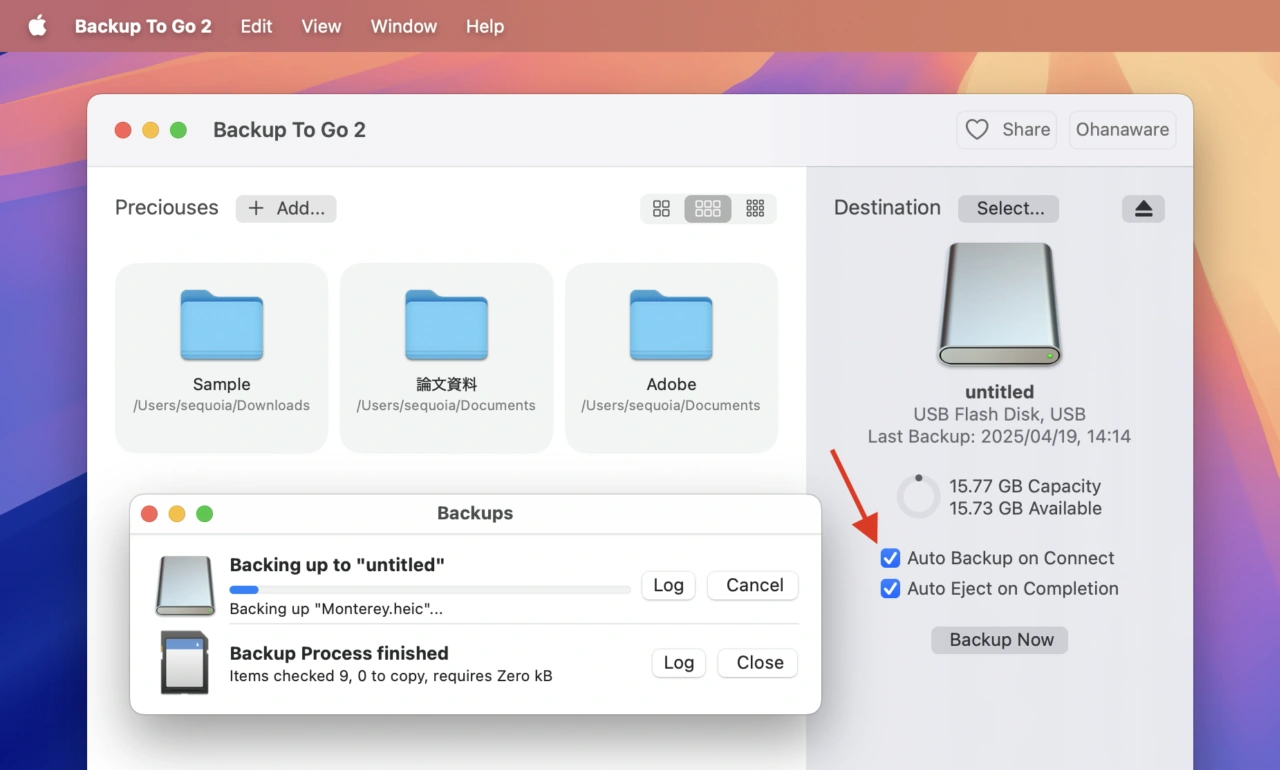Cancel the backup to untitled
The height and width of the screenshot is (770, 1280).
pos(753,585)
